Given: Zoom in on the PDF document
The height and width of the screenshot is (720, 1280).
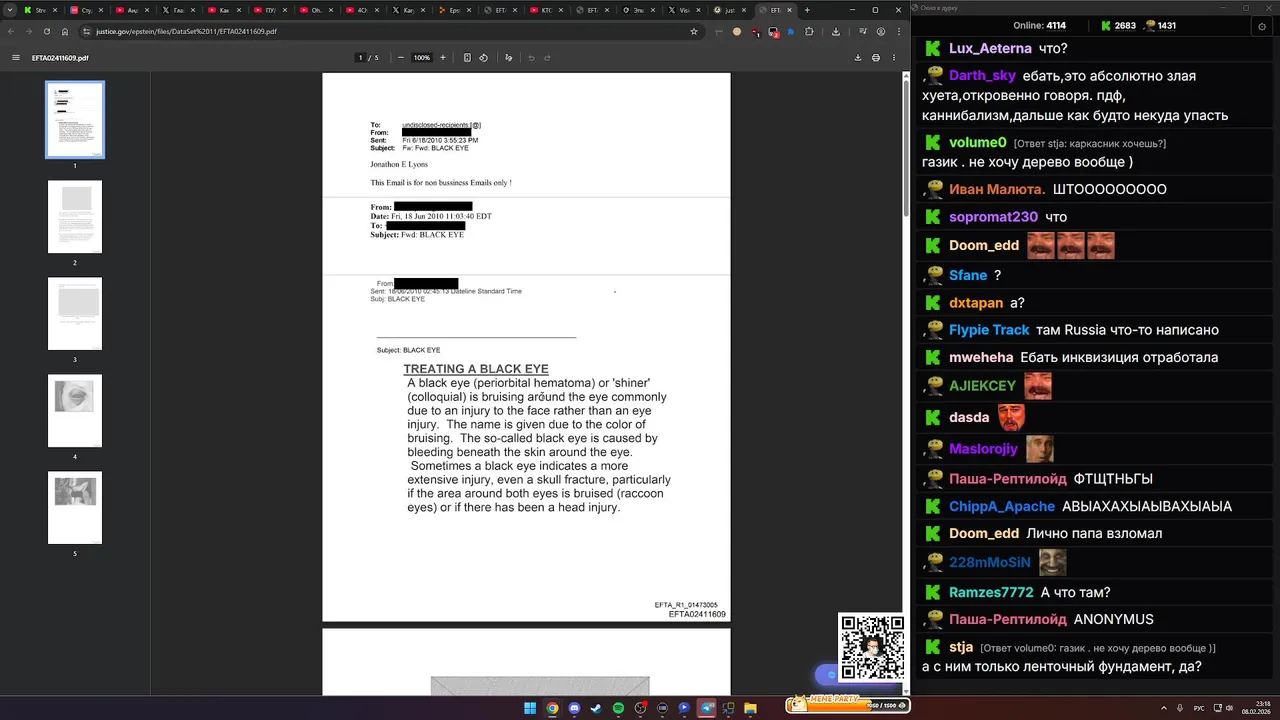Looking at the screenshot, I should (x=443, y=58).
